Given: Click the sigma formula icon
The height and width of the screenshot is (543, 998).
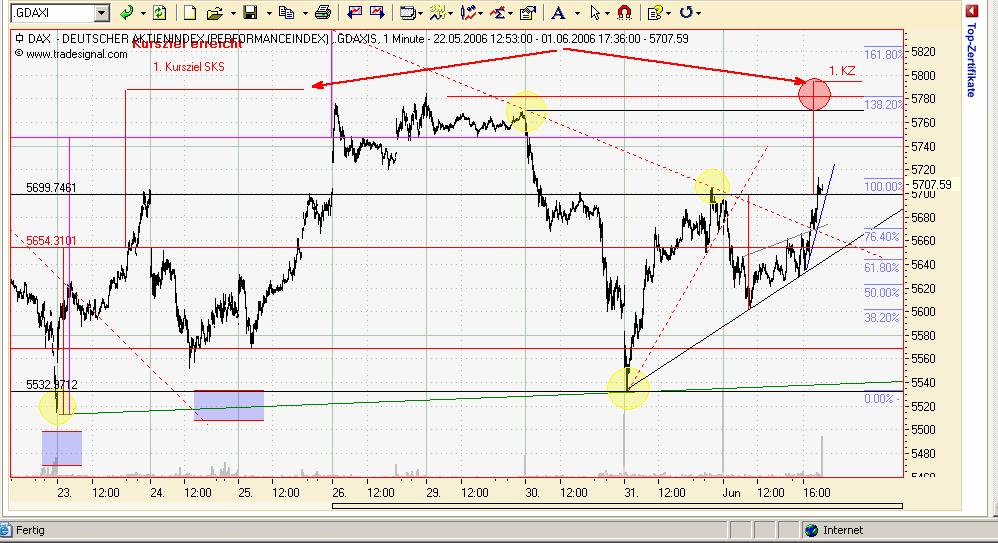Looking at the screenshot, I should coord(499,12).
